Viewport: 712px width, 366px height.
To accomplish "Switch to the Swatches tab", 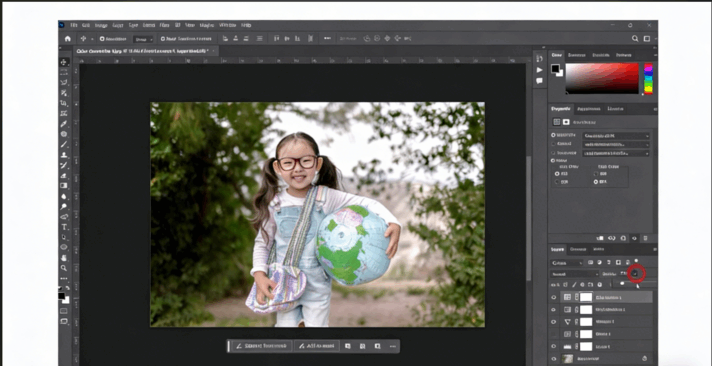I will point(577,55).
